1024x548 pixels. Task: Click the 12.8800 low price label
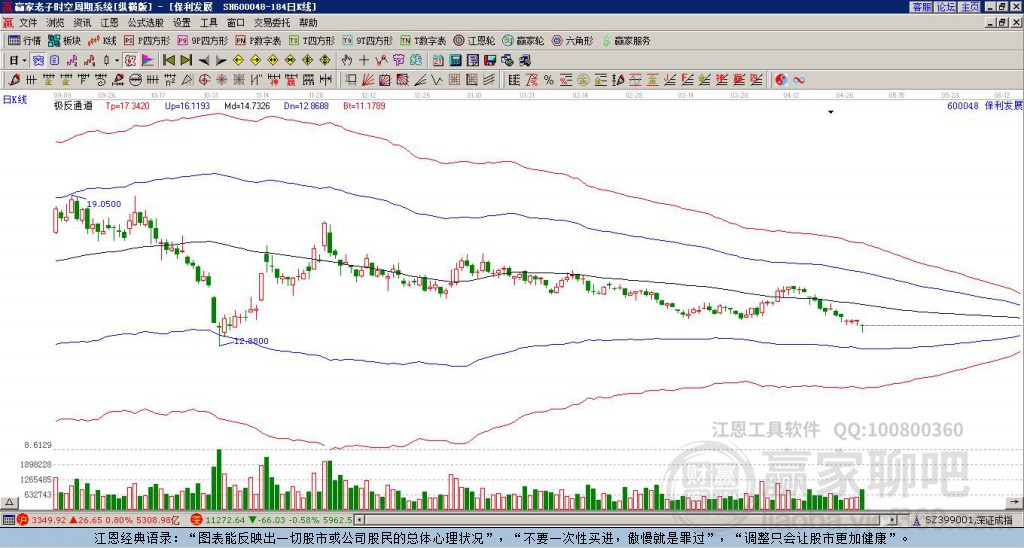tap(251, 341)
